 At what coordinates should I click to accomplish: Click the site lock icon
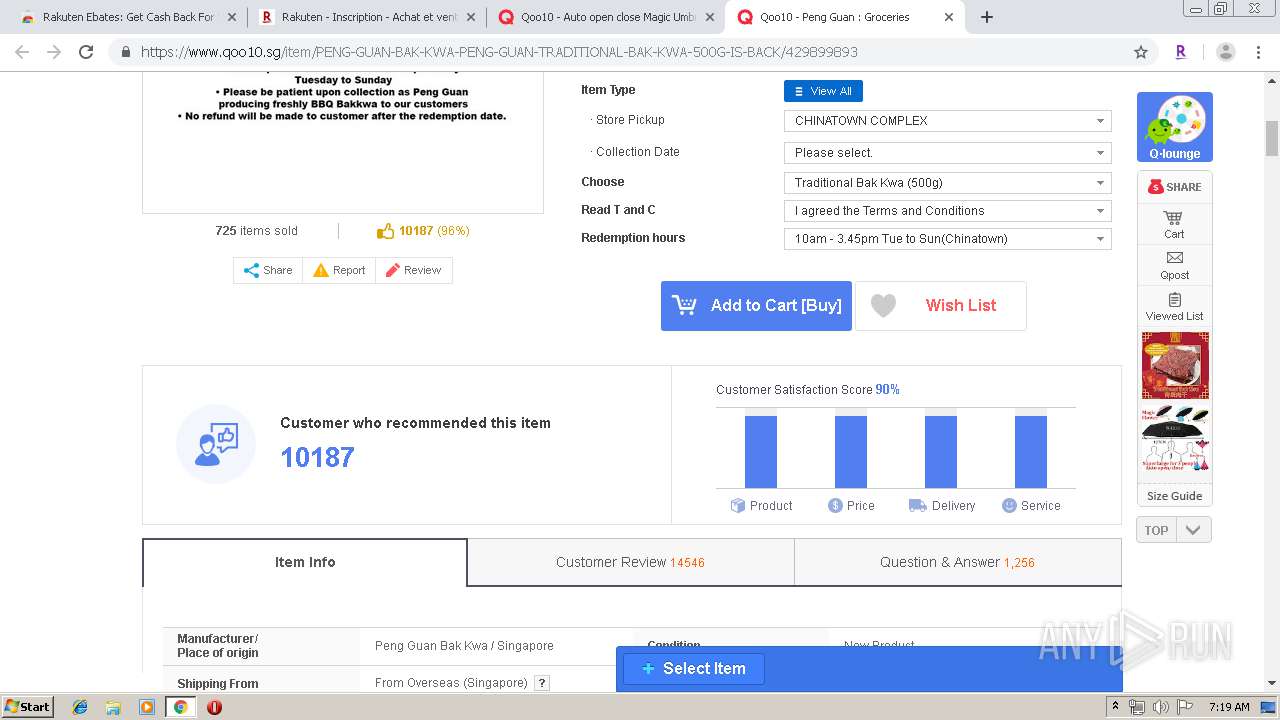[125, 52]
